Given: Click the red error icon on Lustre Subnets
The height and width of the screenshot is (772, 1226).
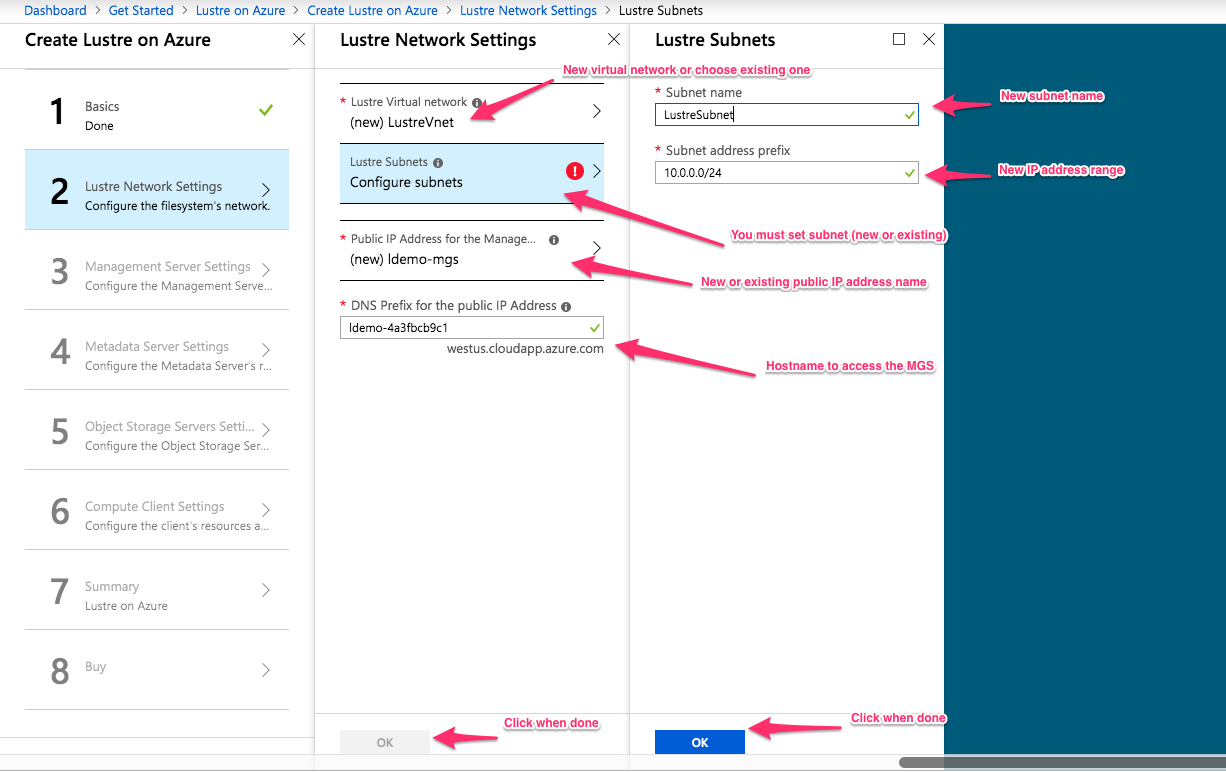Looking at the screenshot, I should tap(574, 171).
